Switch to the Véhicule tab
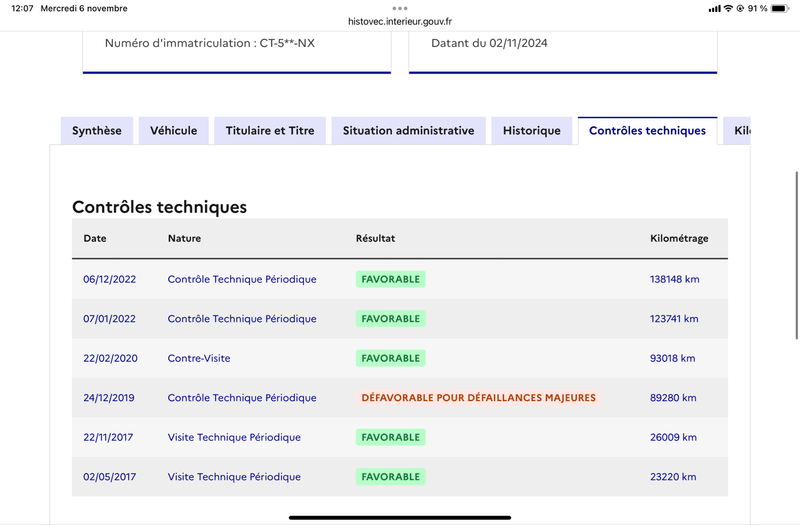Image resolution: width=800 pixels, height=525 pixels. (173, 131)
